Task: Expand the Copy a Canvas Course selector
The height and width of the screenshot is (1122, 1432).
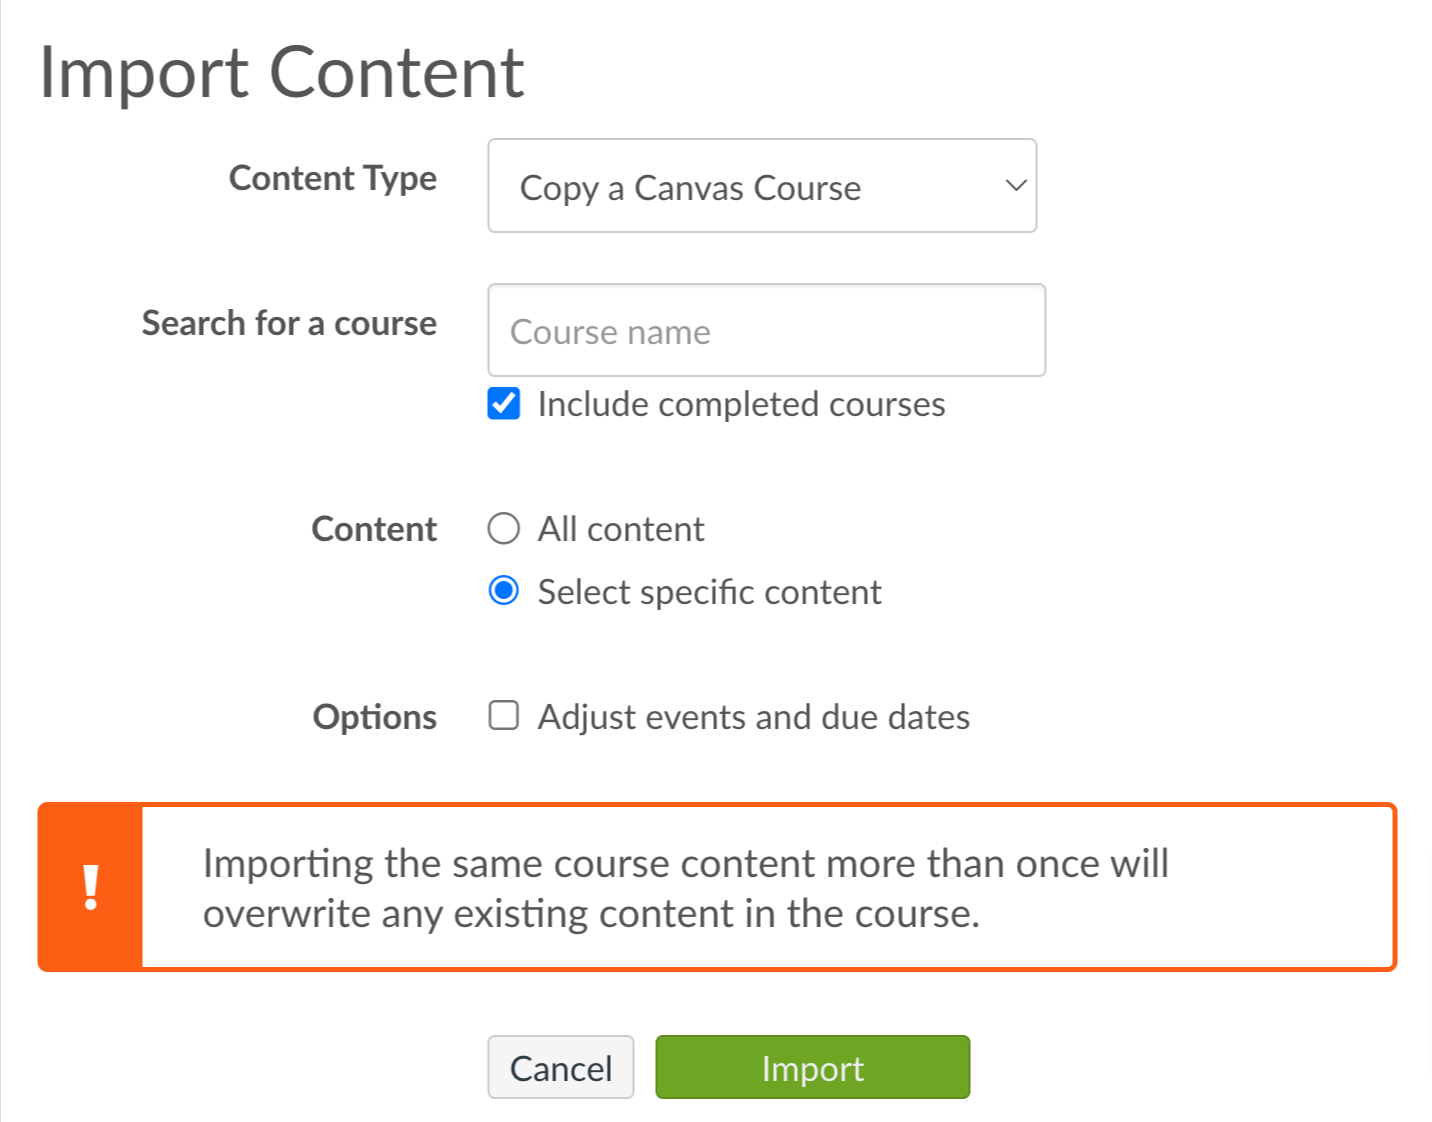Action: click(762, 186)
